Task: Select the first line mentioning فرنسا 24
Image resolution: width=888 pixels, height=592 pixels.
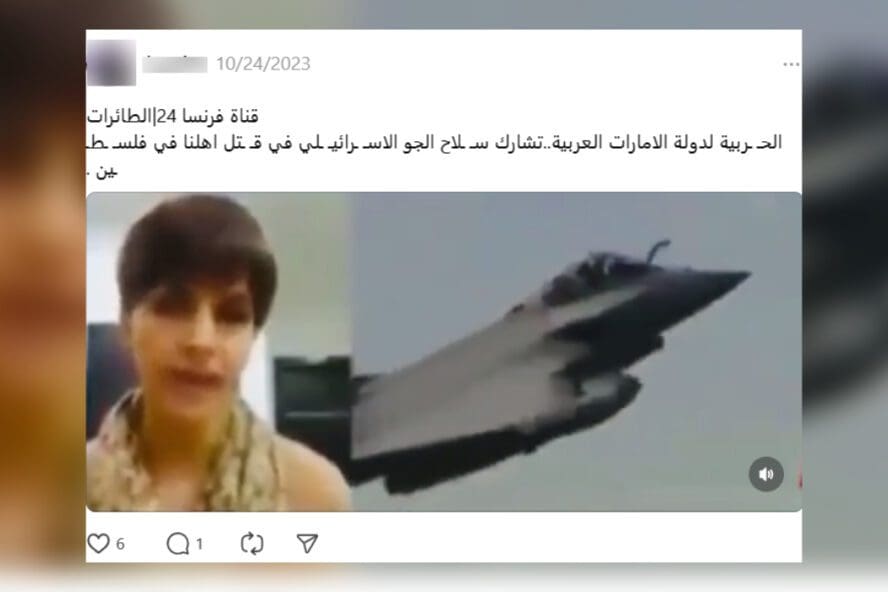Action: coord(173,117)
